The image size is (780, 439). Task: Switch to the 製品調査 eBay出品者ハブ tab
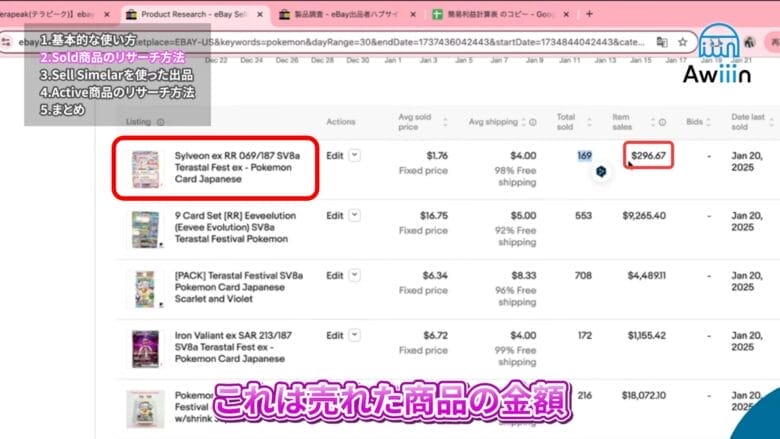[347, 14]
